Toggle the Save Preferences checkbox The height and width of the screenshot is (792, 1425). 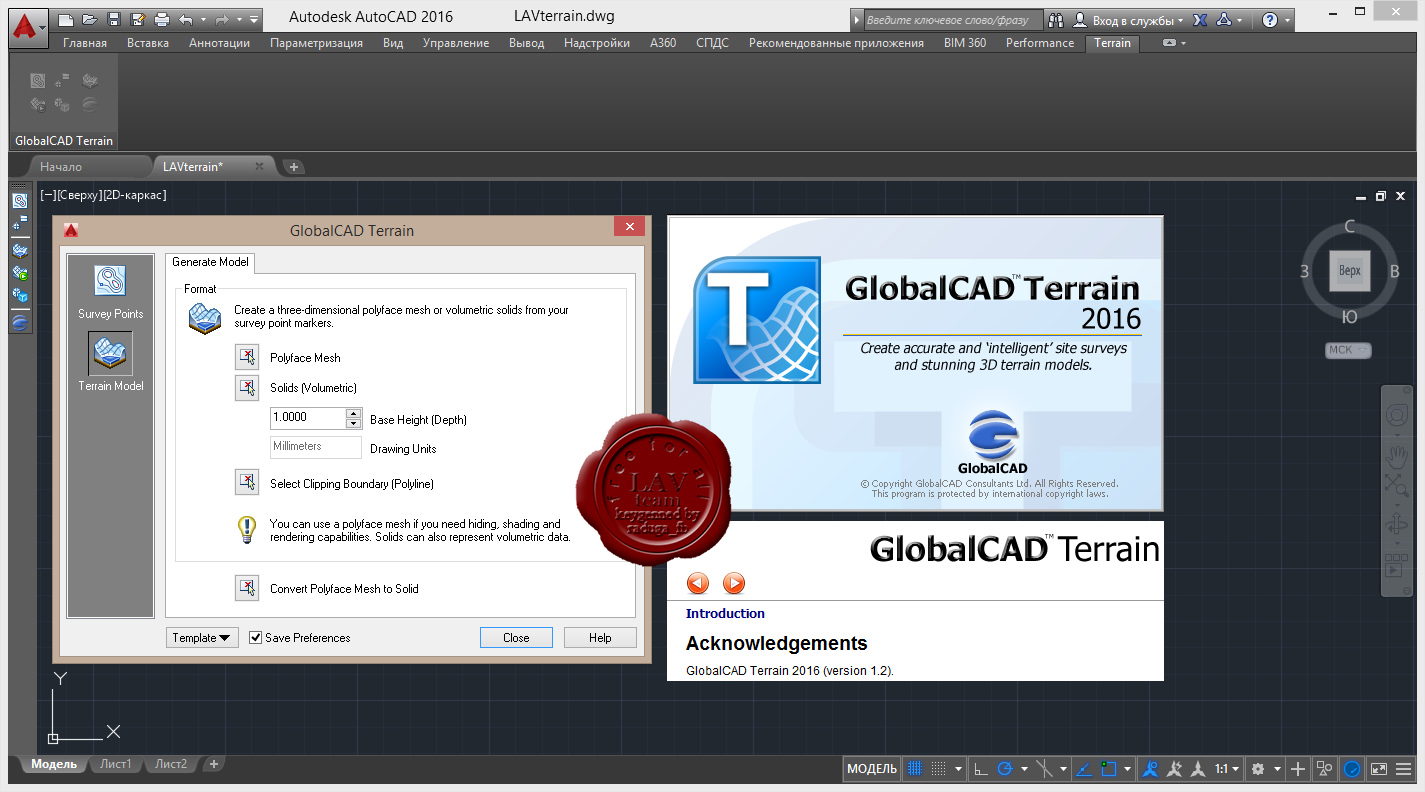tap(255, 638)
